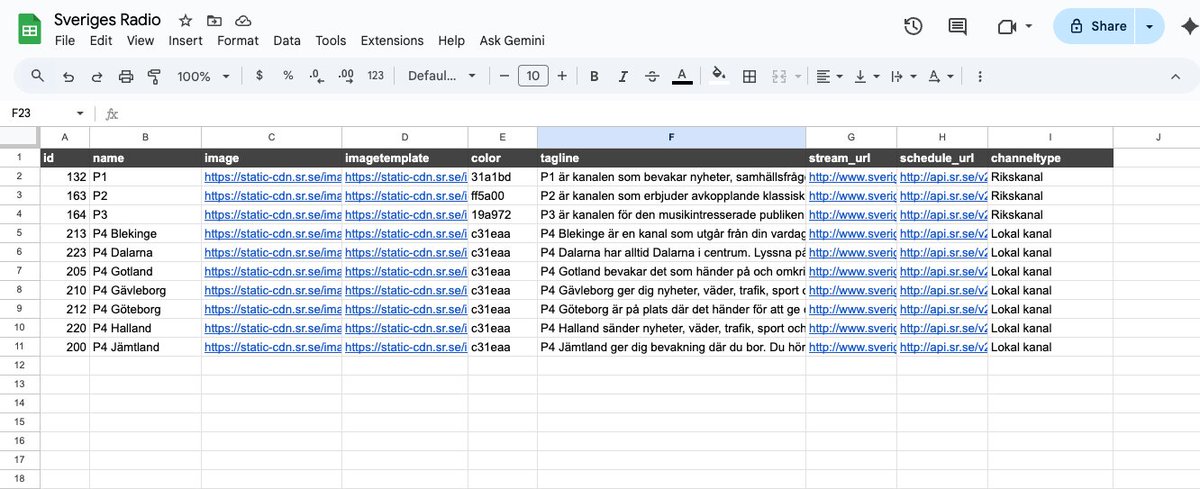Open version history clock icon

tap(912, 27)
